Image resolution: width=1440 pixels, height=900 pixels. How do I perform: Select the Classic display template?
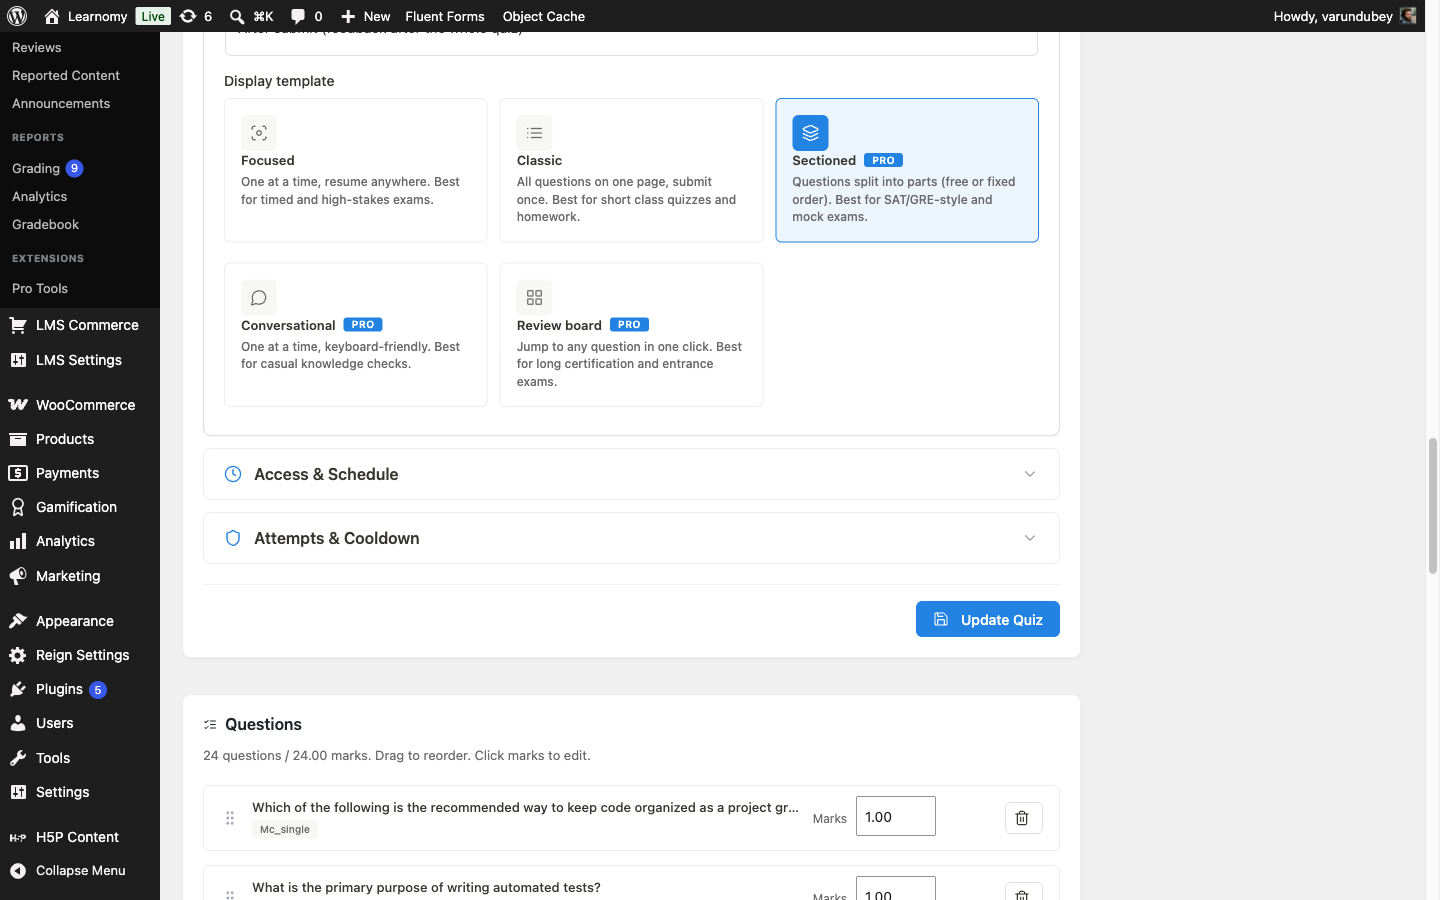[631, 170]
